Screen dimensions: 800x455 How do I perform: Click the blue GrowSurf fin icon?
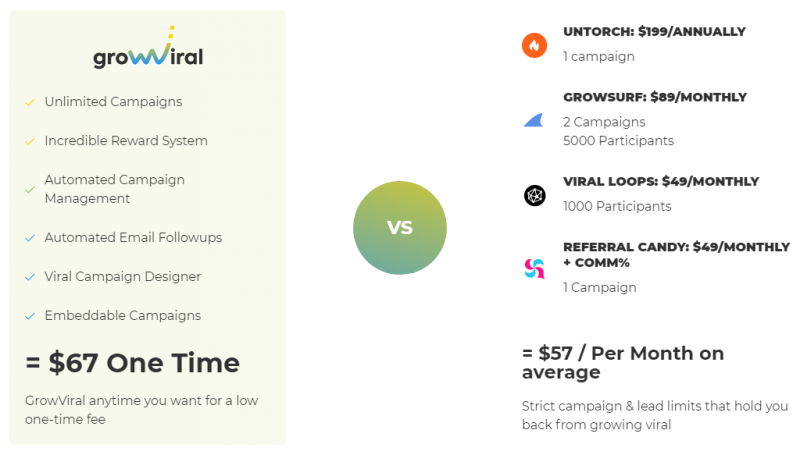pos(534,120)
